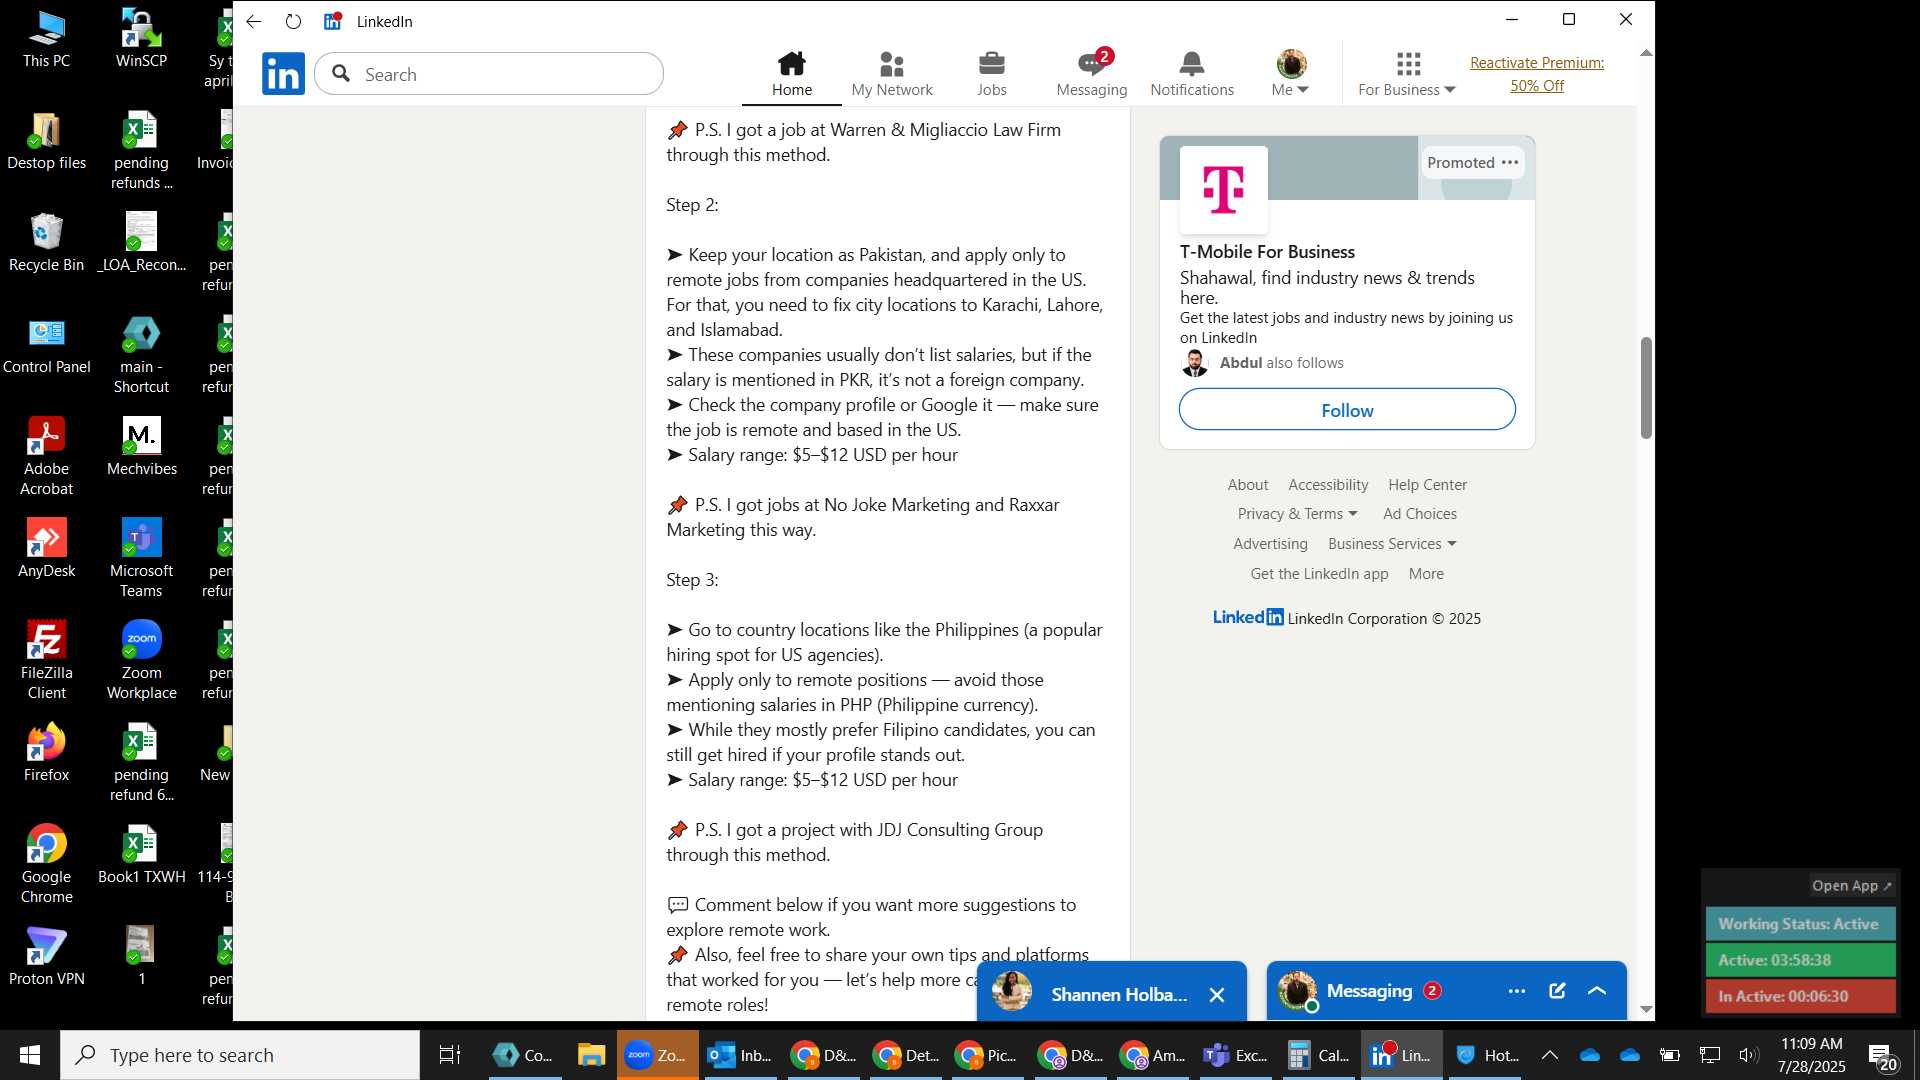This screenshot has height=1080, width=1920.
Task: Open the Notifications bell tab
Action: pyautogui.click(x=1192, y=74)
